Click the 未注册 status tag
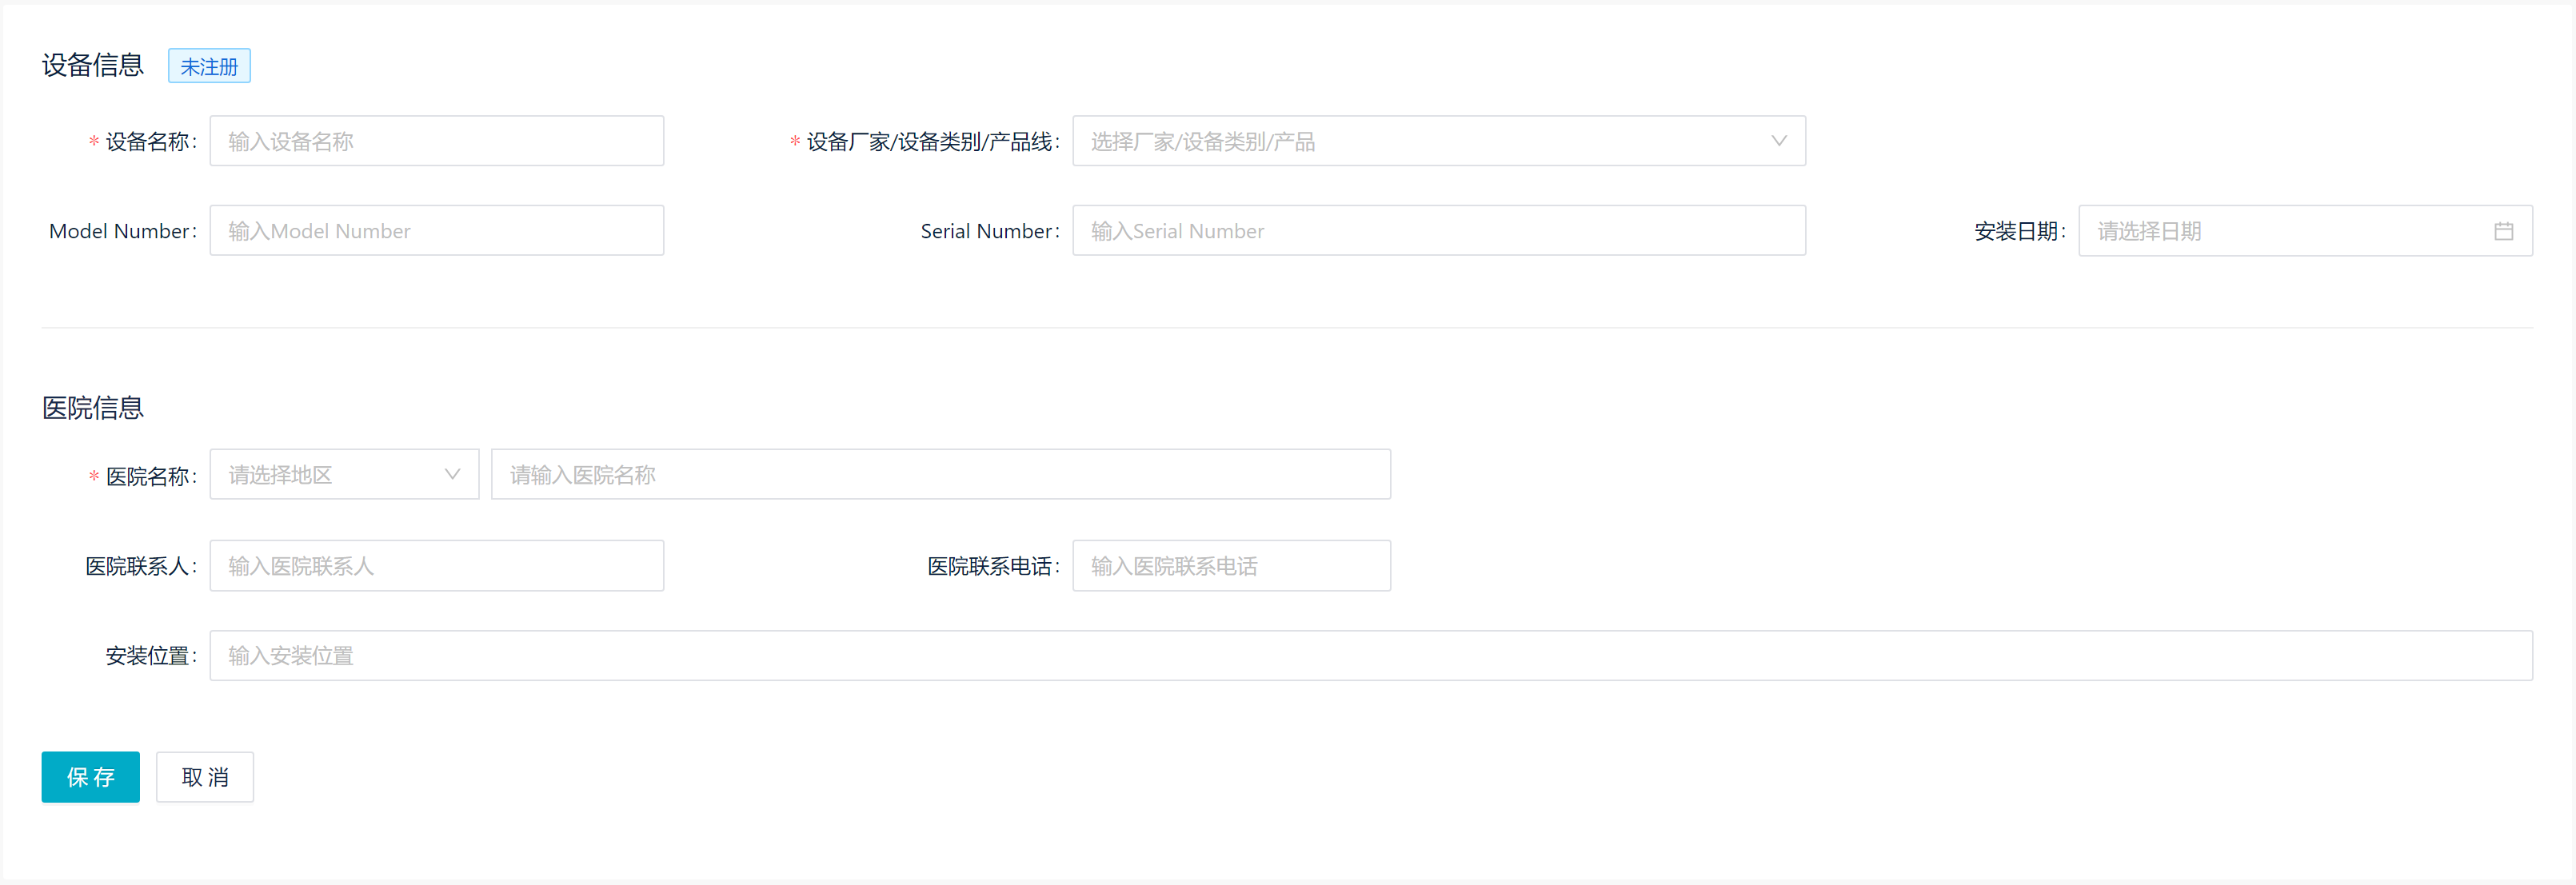Image resolution: width=2576 pixels, height=885 pixels. (x=209, y=65)
